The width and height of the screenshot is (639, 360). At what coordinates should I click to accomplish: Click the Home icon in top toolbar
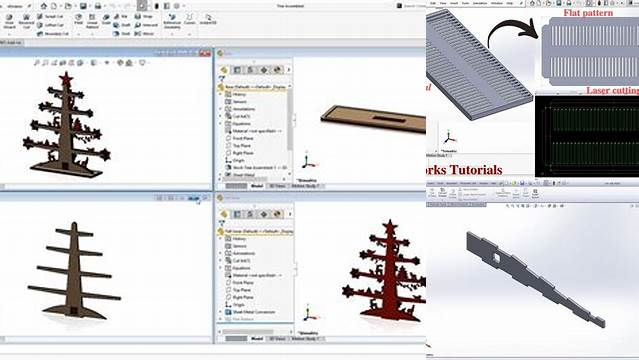pyautogui.click(x=44, y=6)
